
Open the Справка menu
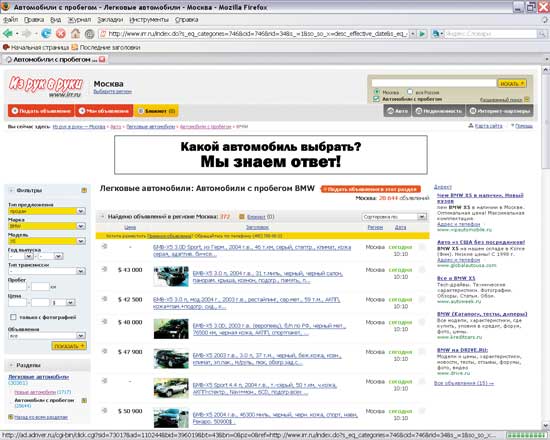tap(187, 20)
